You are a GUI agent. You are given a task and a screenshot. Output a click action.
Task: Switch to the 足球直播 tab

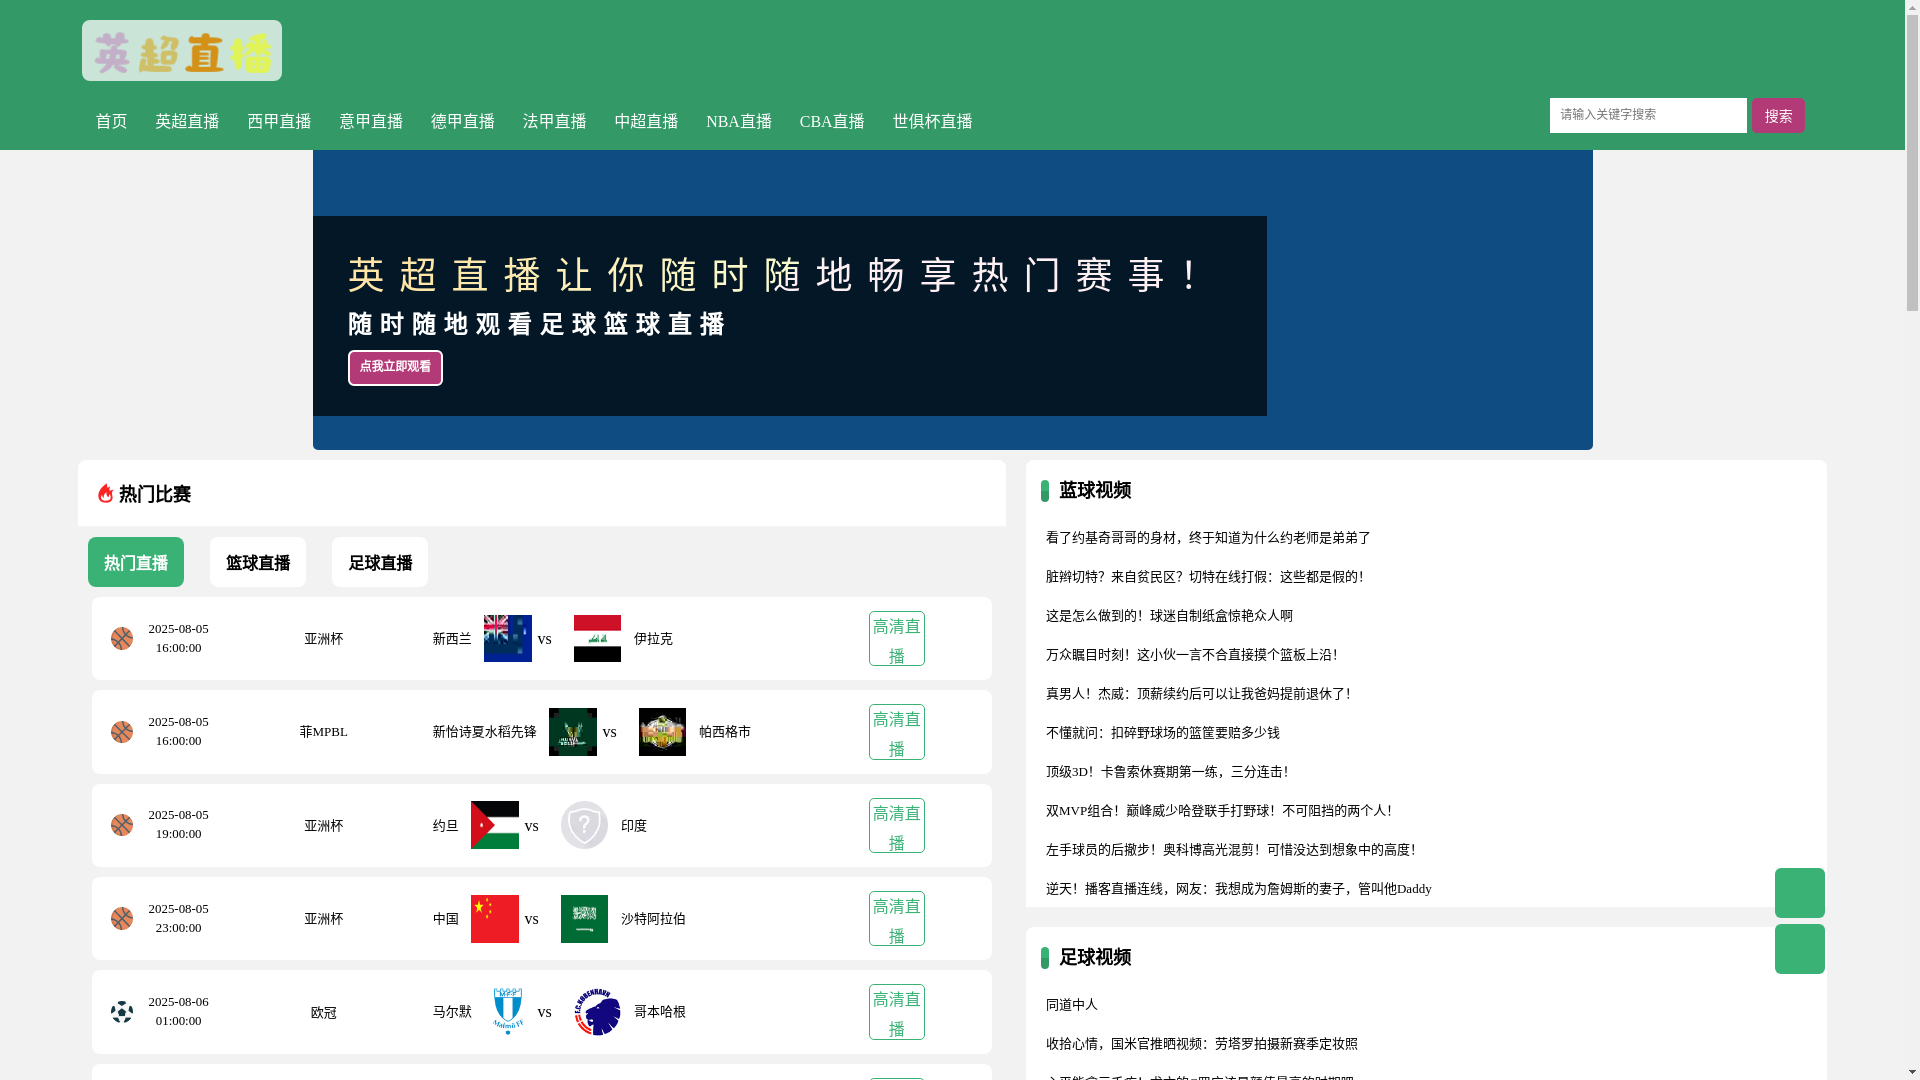(380, 562)
